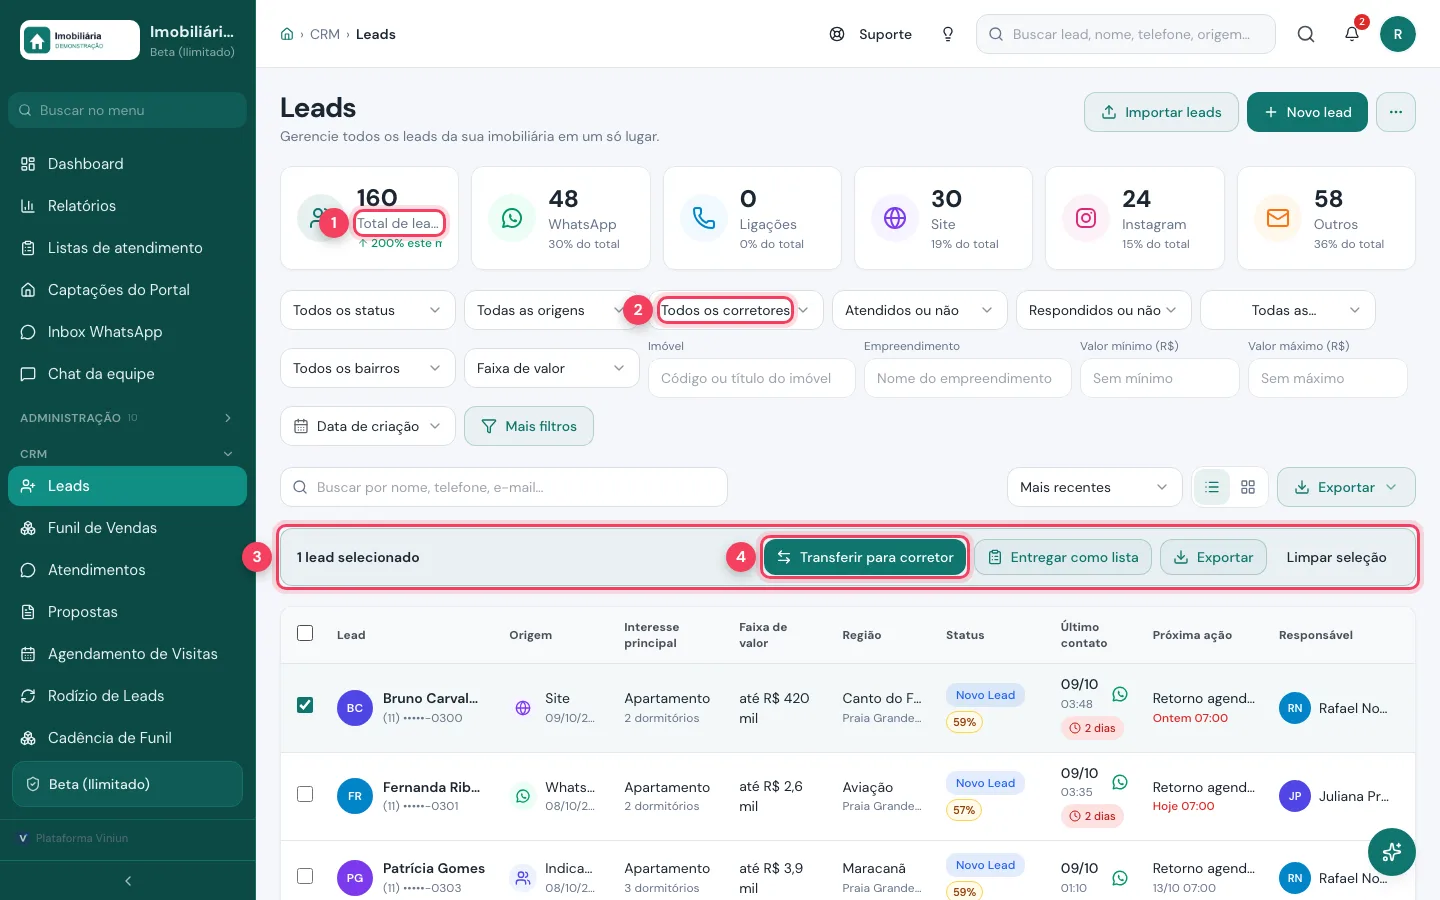Uncheck Bruno Carvalho lead checkbox

[305, 705]
